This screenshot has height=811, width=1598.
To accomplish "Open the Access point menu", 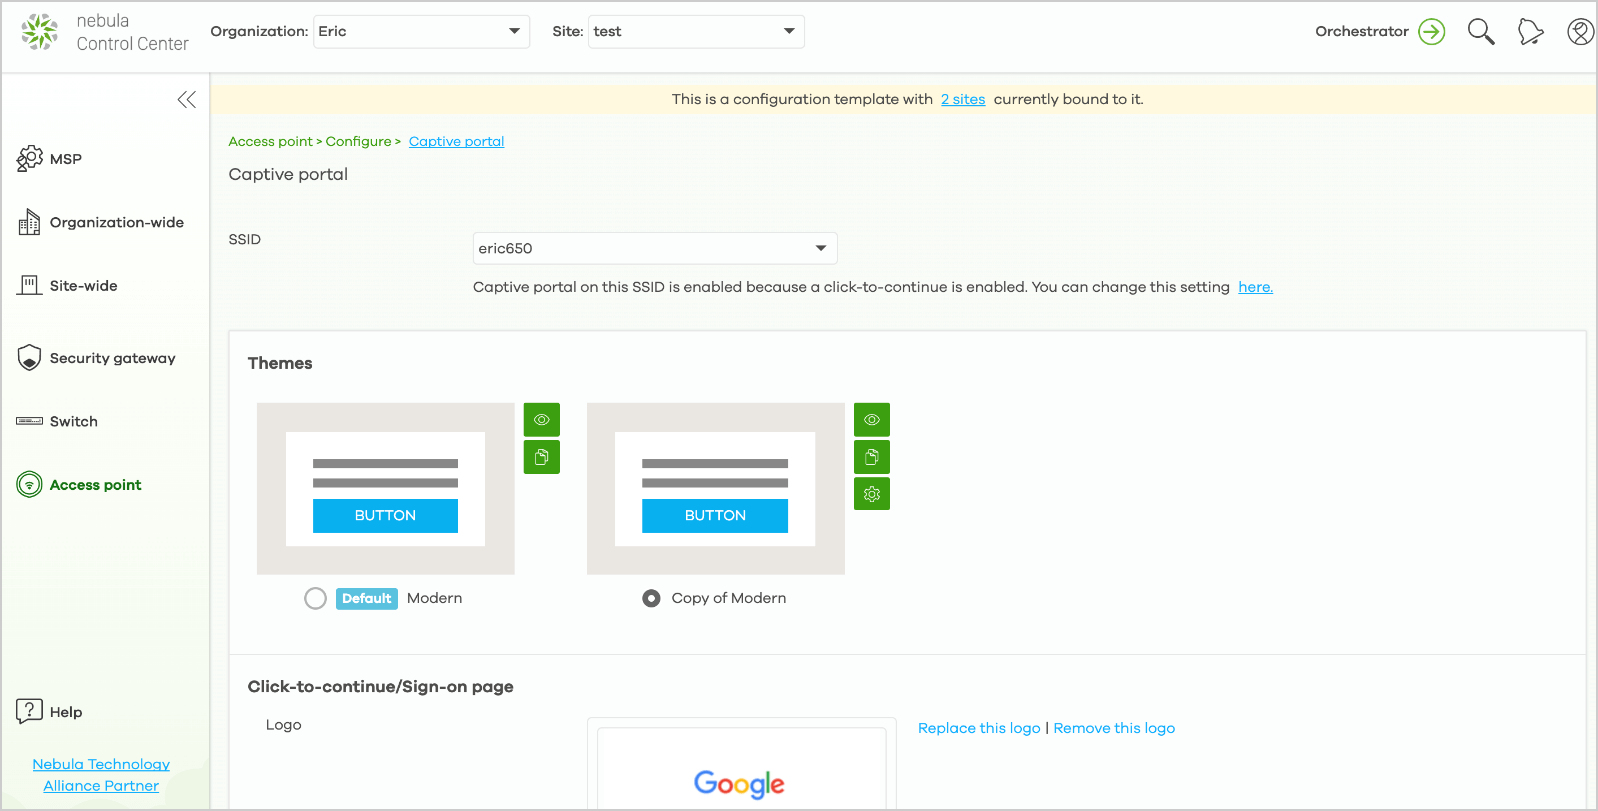I will tap(96, 485).
